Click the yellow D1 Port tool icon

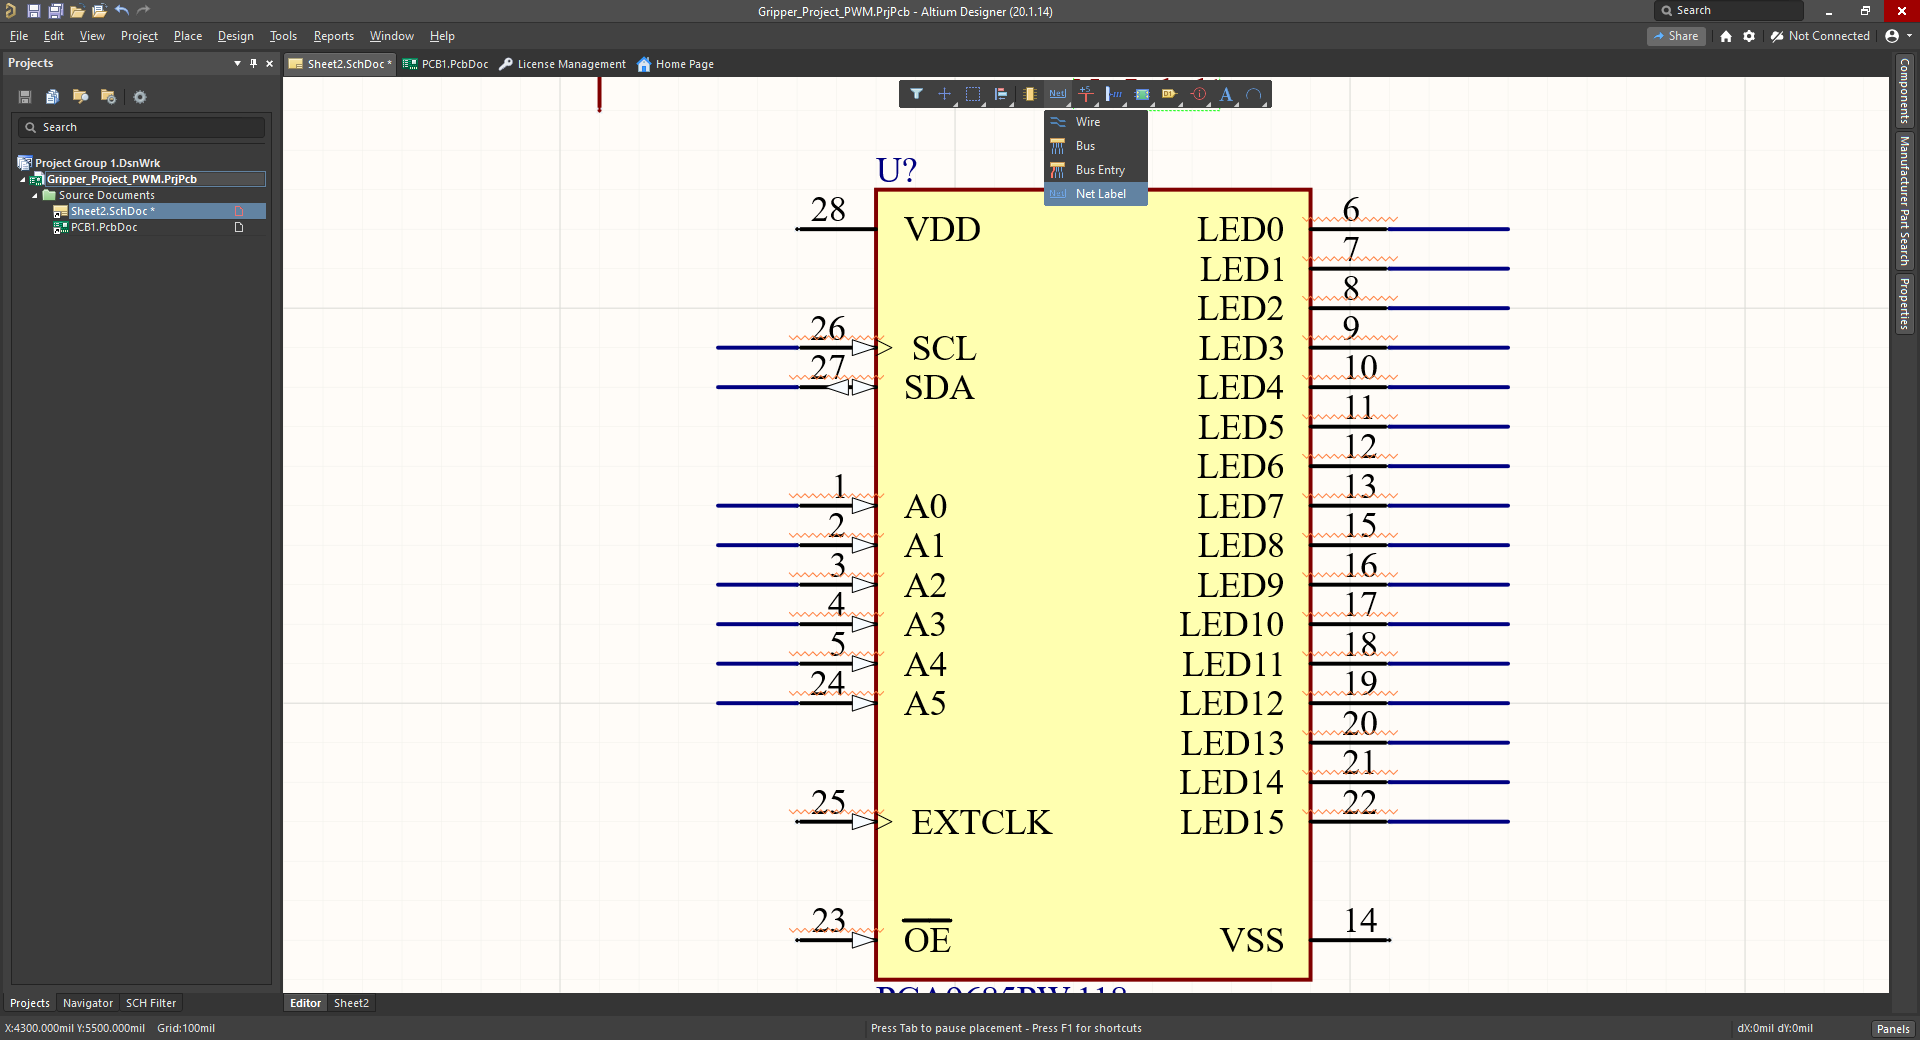(1169, 94)
